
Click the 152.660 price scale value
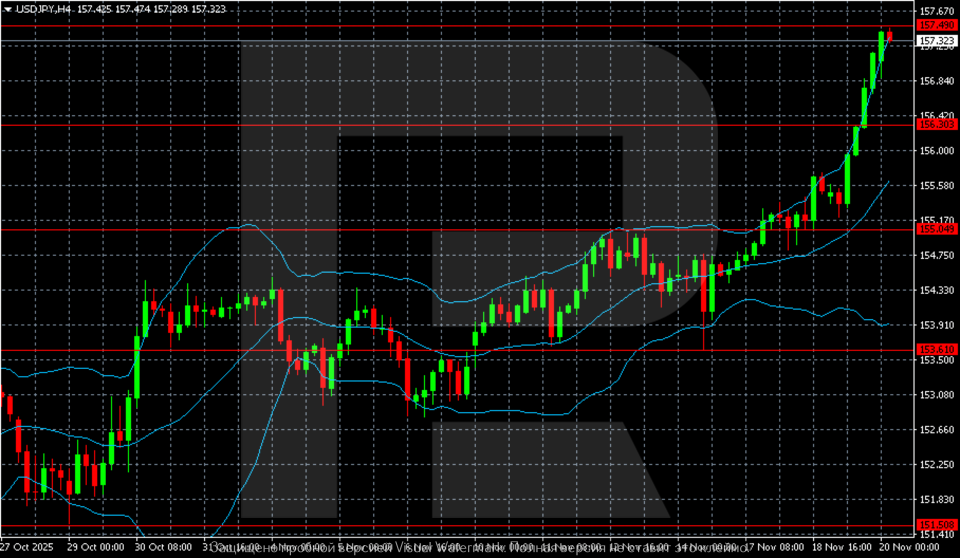click(936, 430)
